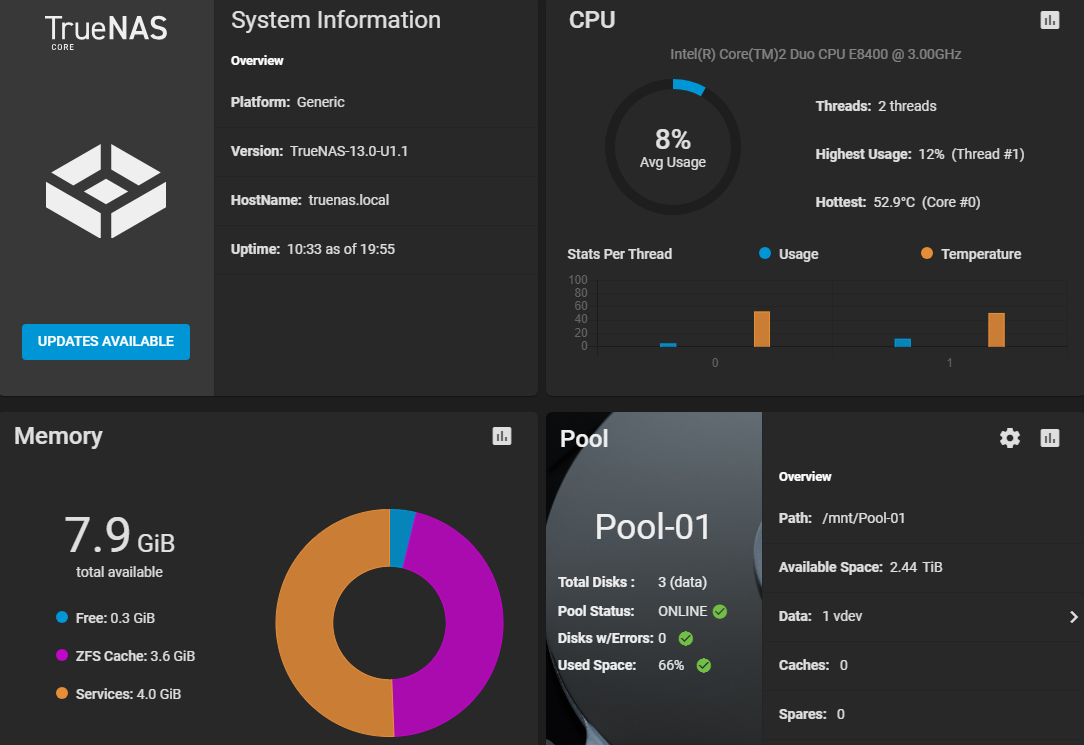
Task: Open Pool settings gear icon
Action: [x=1010, y=438]
